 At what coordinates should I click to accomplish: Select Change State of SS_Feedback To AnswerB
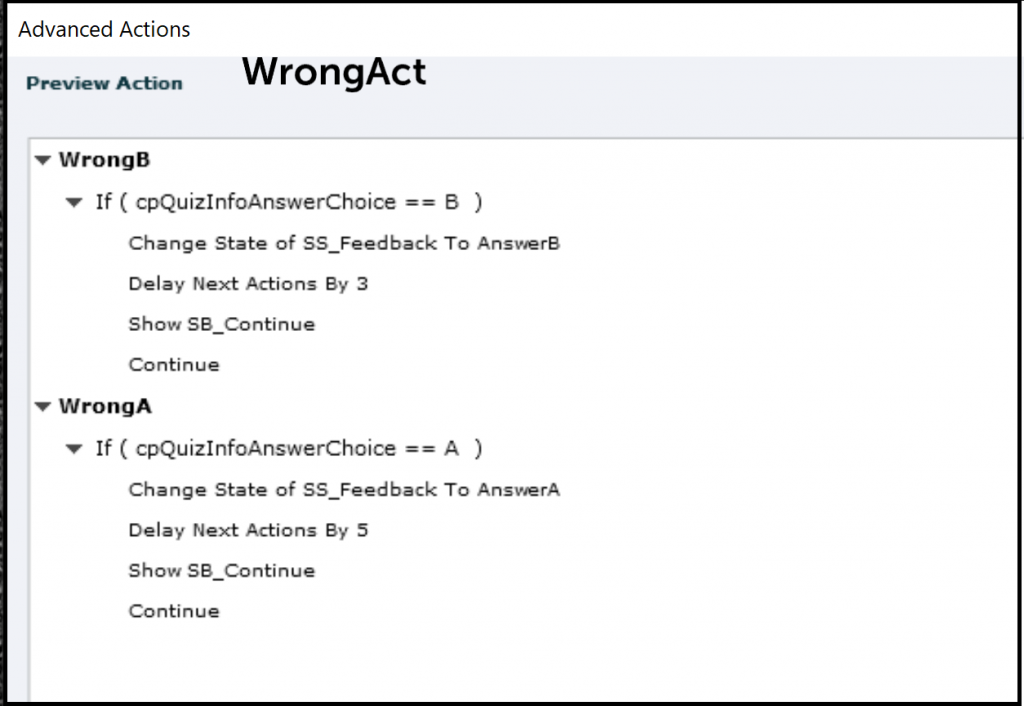pos(344,243)
